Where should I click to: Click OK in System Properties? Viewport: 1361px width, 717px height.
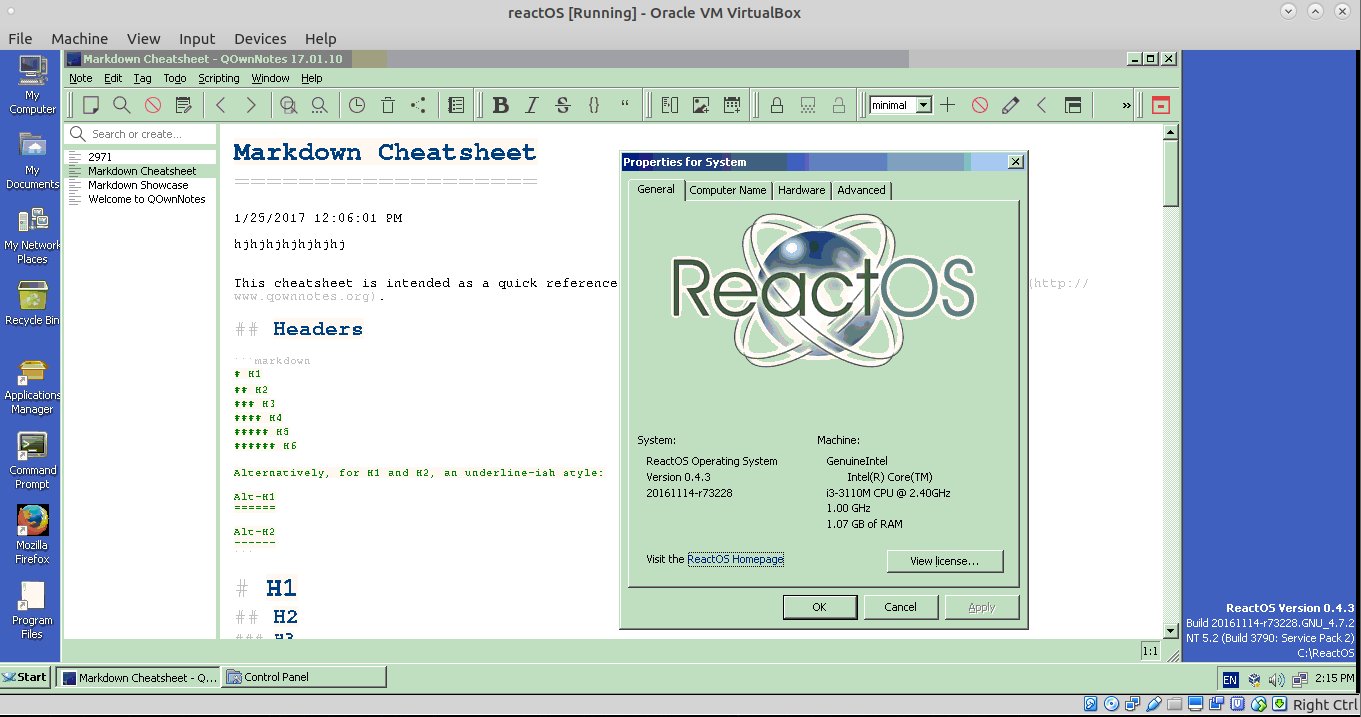pos(819,607)
